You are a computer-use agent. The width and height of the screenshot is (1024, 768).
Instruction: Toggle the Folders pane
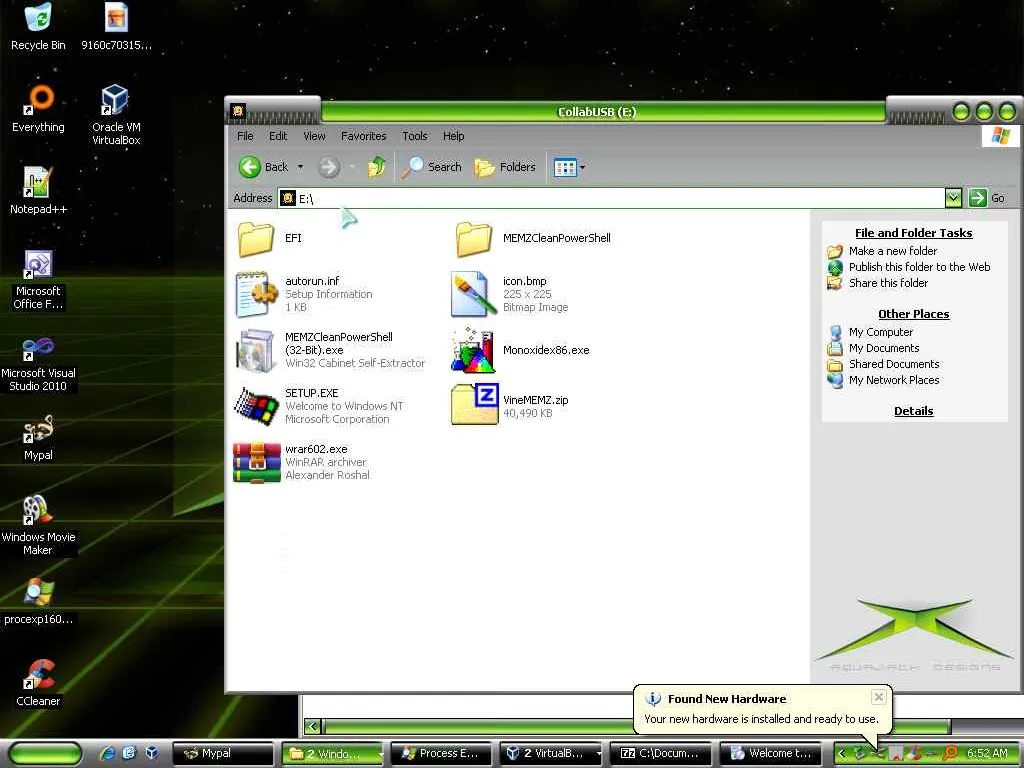point(505,167)
